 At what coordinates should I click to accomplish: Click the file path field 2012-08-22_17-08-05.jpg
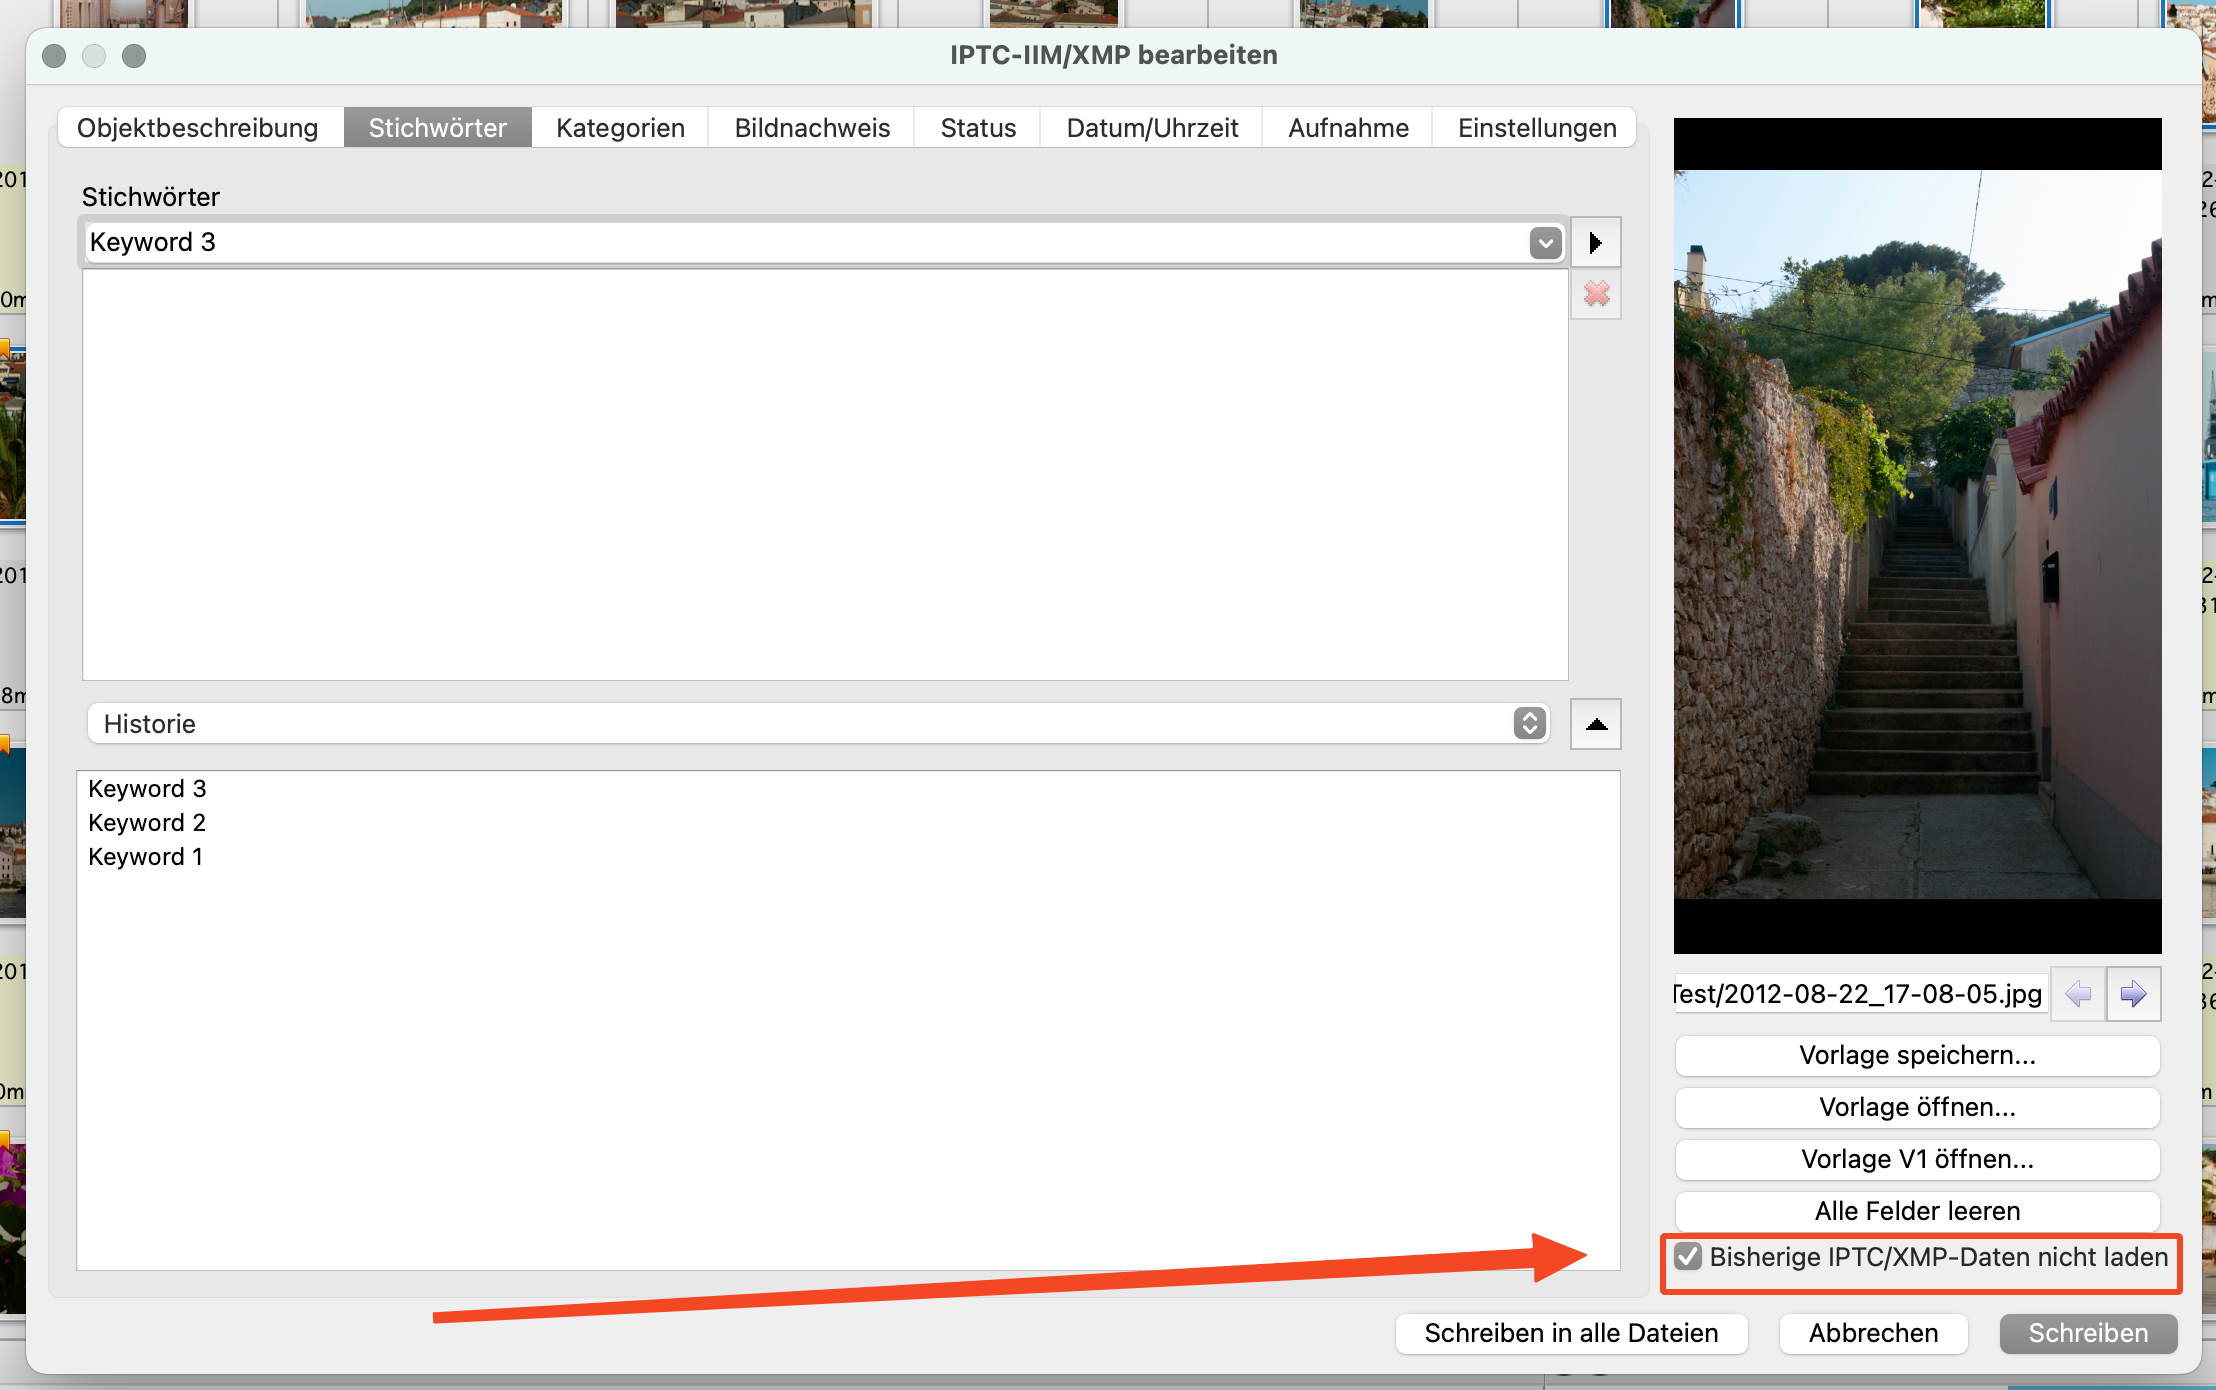pos(1859,994)
